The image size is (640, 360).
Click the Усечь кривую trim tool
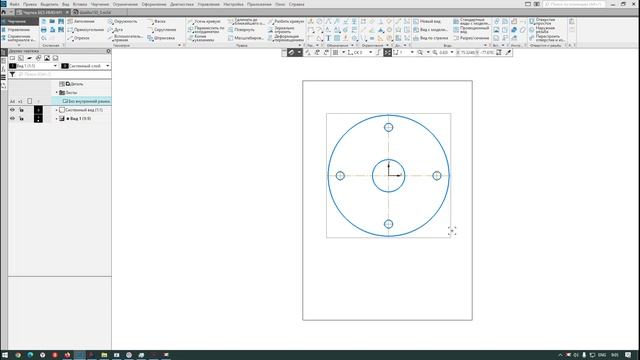click(x=204, y=21)
